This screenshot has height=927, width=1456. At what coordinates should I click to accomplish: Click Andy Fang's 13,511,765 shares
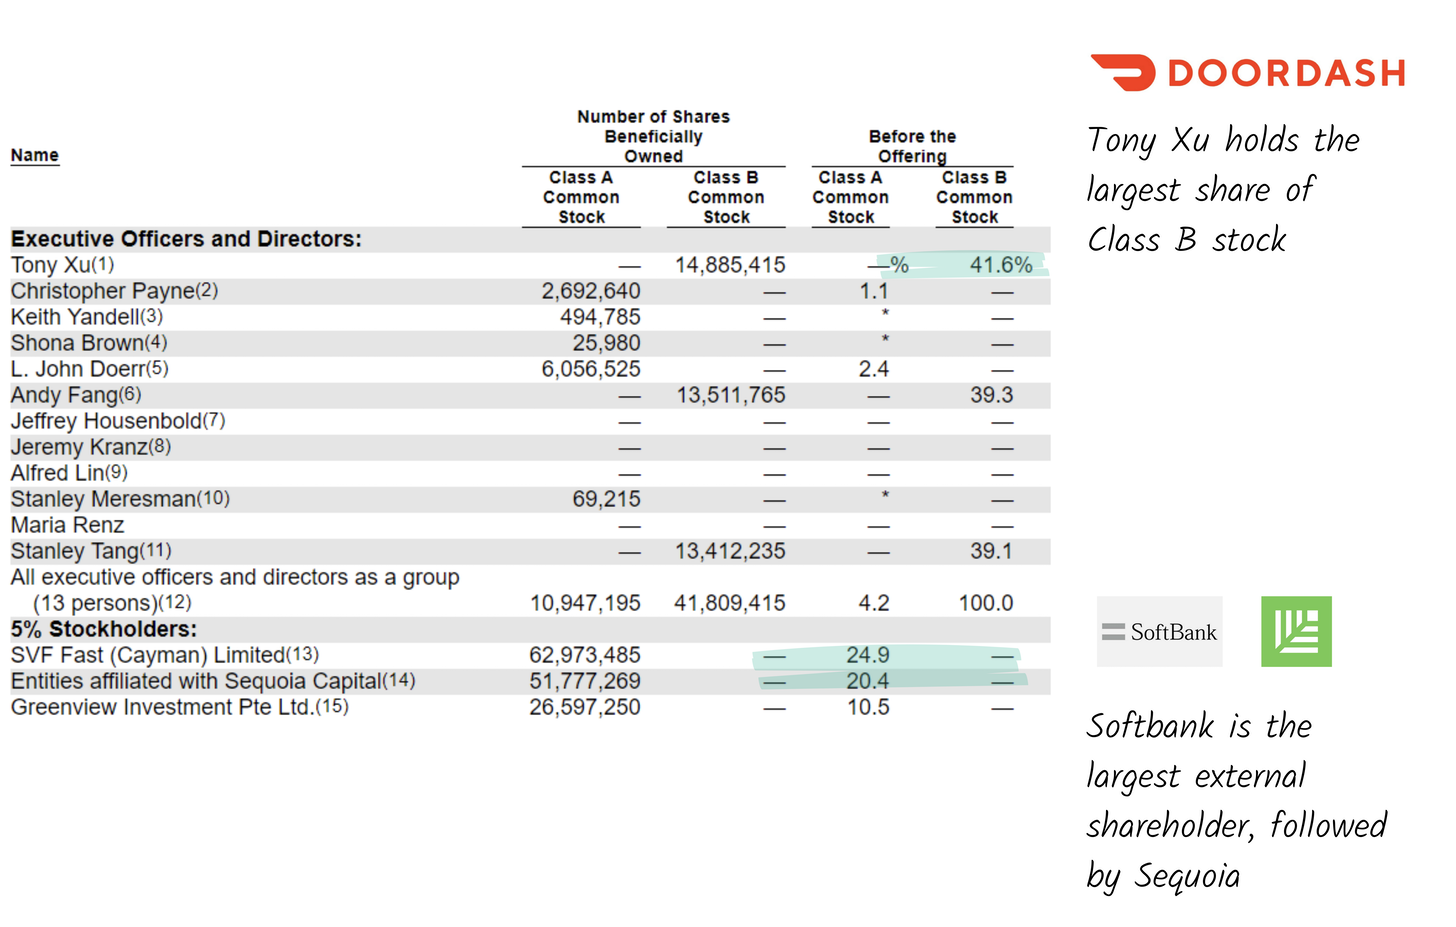(x=731, y=395)
